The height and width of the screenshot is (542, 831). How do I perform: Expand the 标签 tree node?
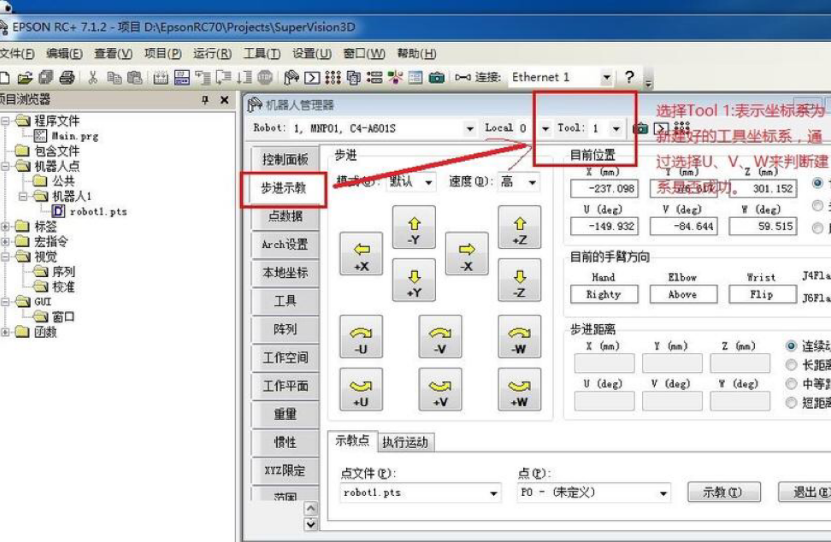click(5, 226)
